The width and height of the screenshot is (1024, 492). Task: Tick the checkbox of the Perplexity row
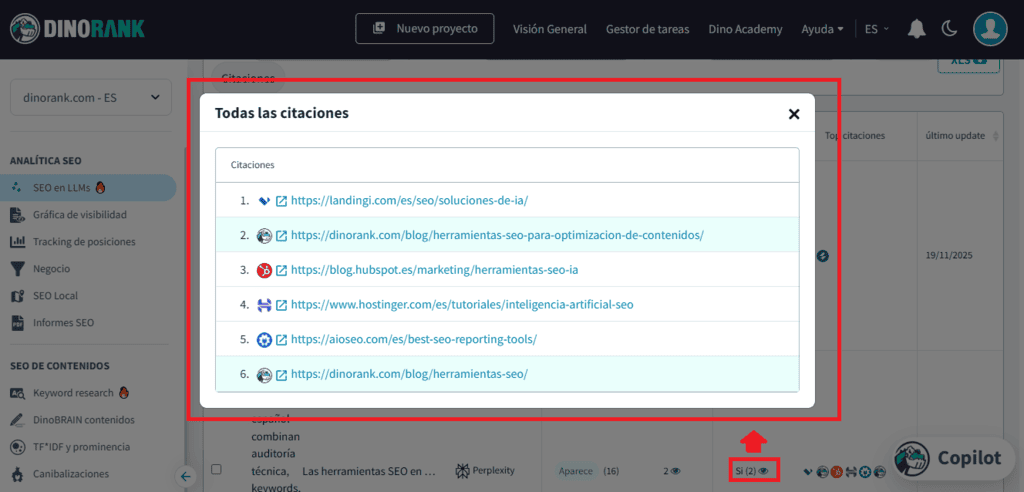tap(217, 469)
